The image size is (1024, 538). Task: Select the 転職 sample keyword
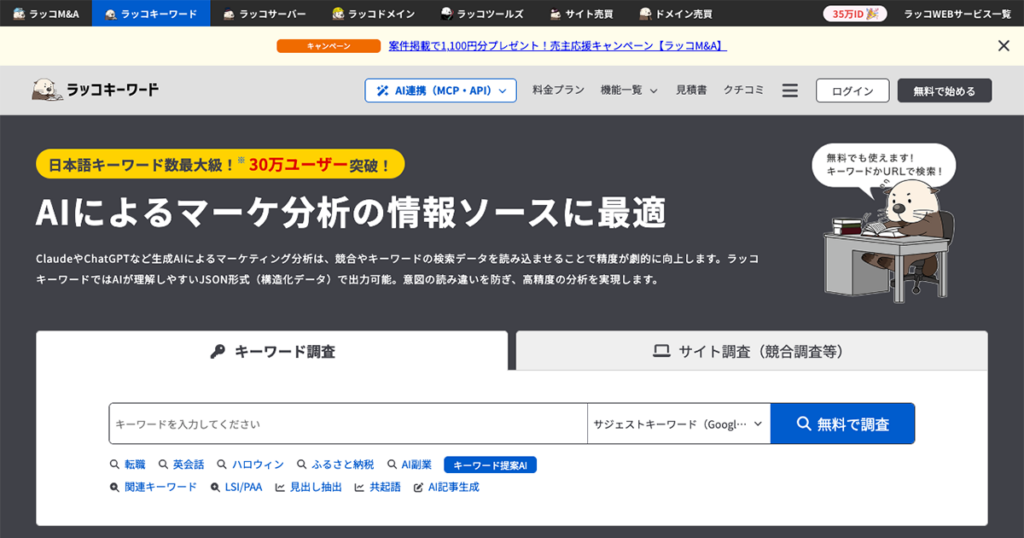(x=128, y=465)
